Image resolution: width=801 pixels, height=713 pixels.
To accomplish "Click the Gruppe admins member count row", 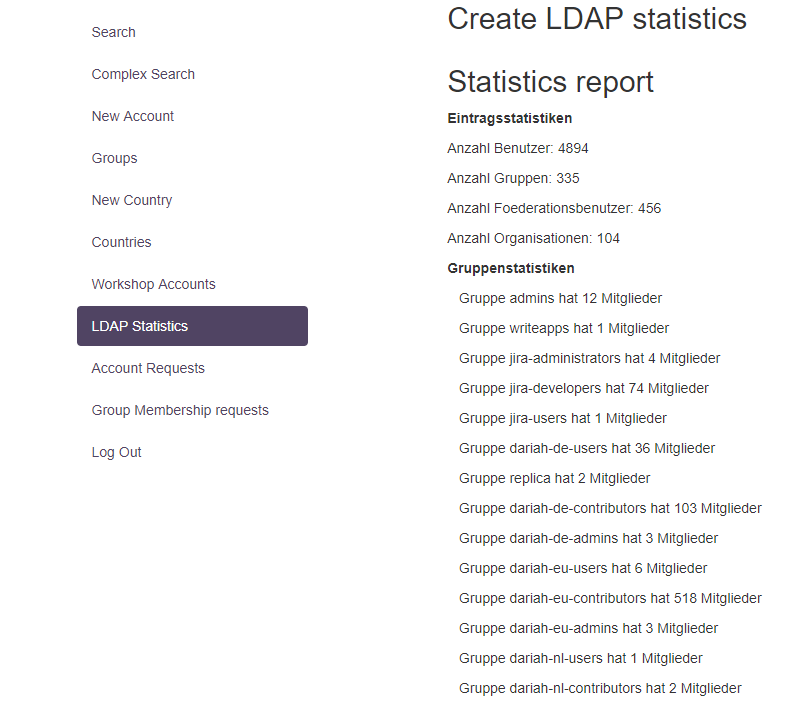I will click(560, 298).
